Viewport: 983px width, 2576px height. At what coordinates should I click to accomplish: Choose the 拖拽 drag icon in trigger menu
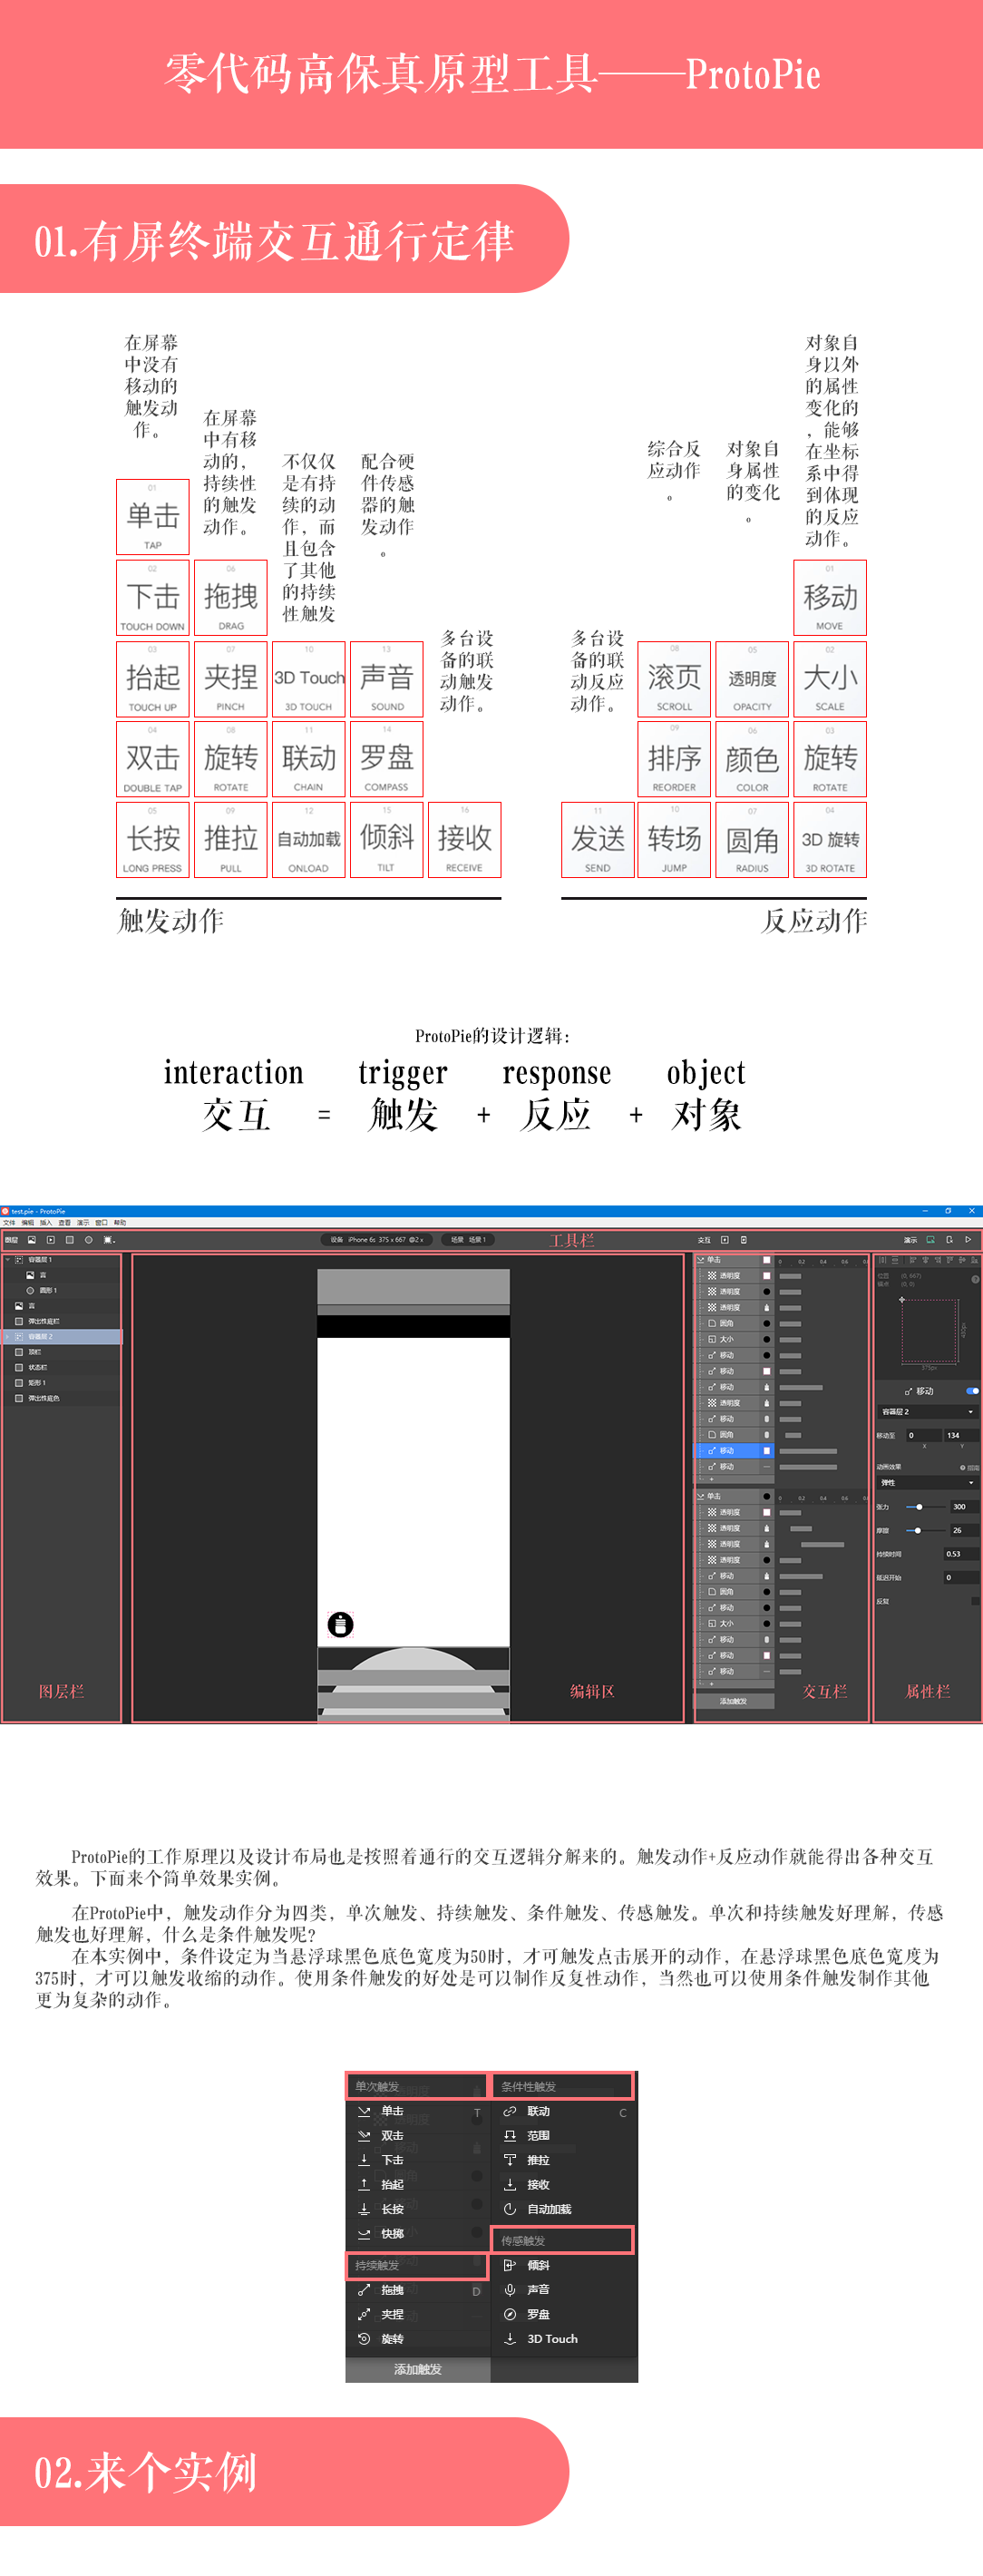point(364,2289)
